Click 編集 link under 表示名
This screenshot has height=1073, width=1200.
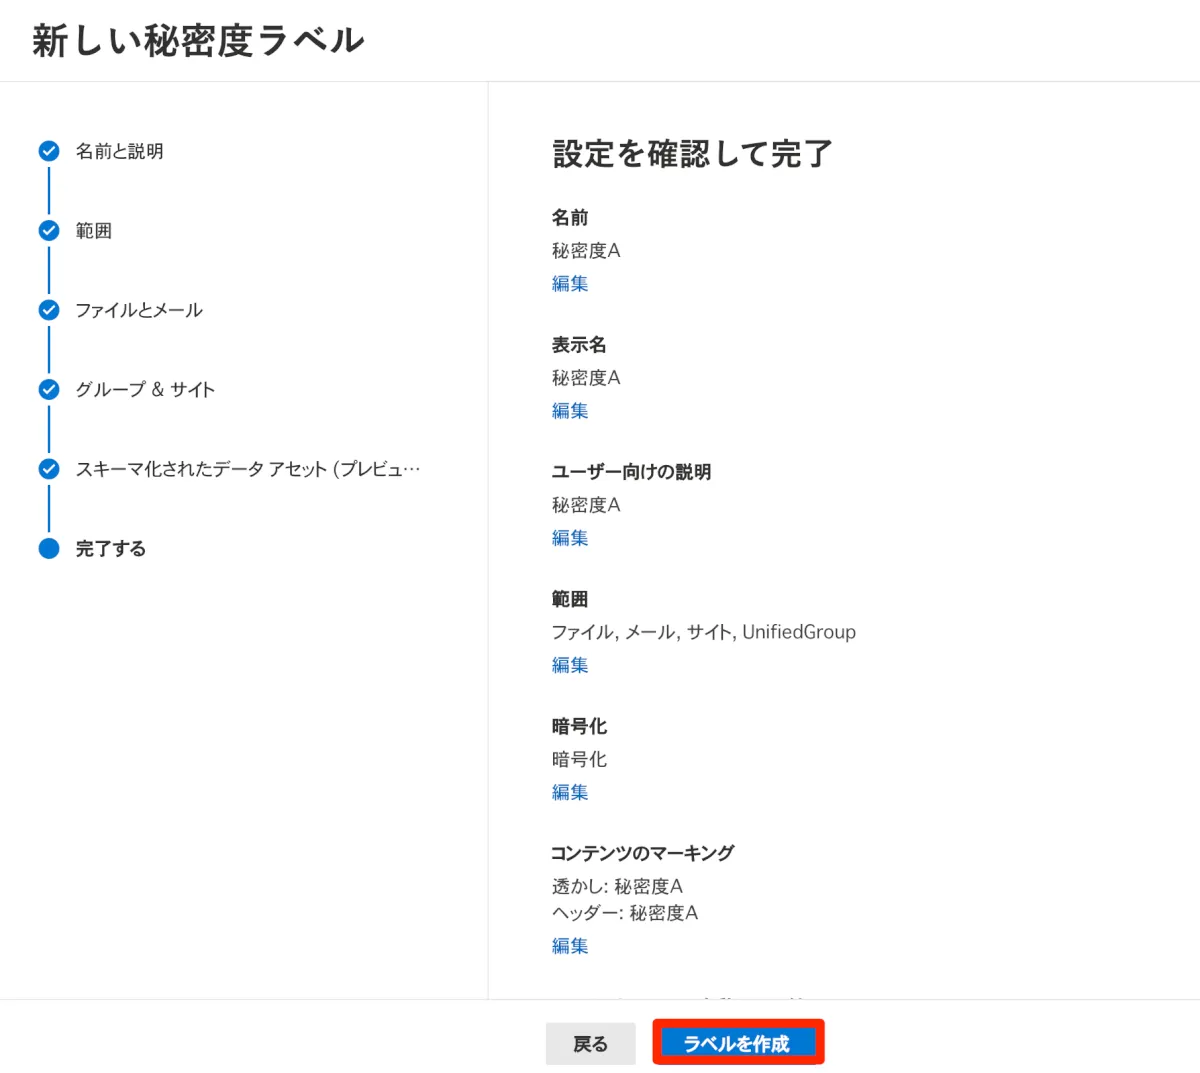[570, 411]
